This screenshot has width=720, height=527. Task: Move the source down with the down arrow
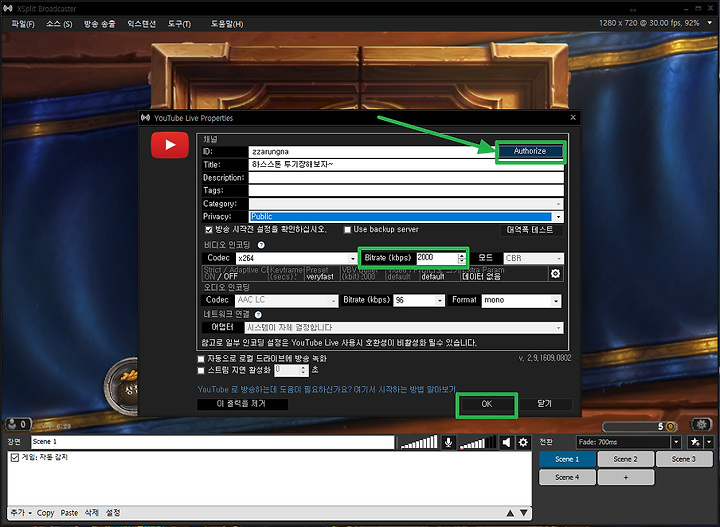[523, 513]
